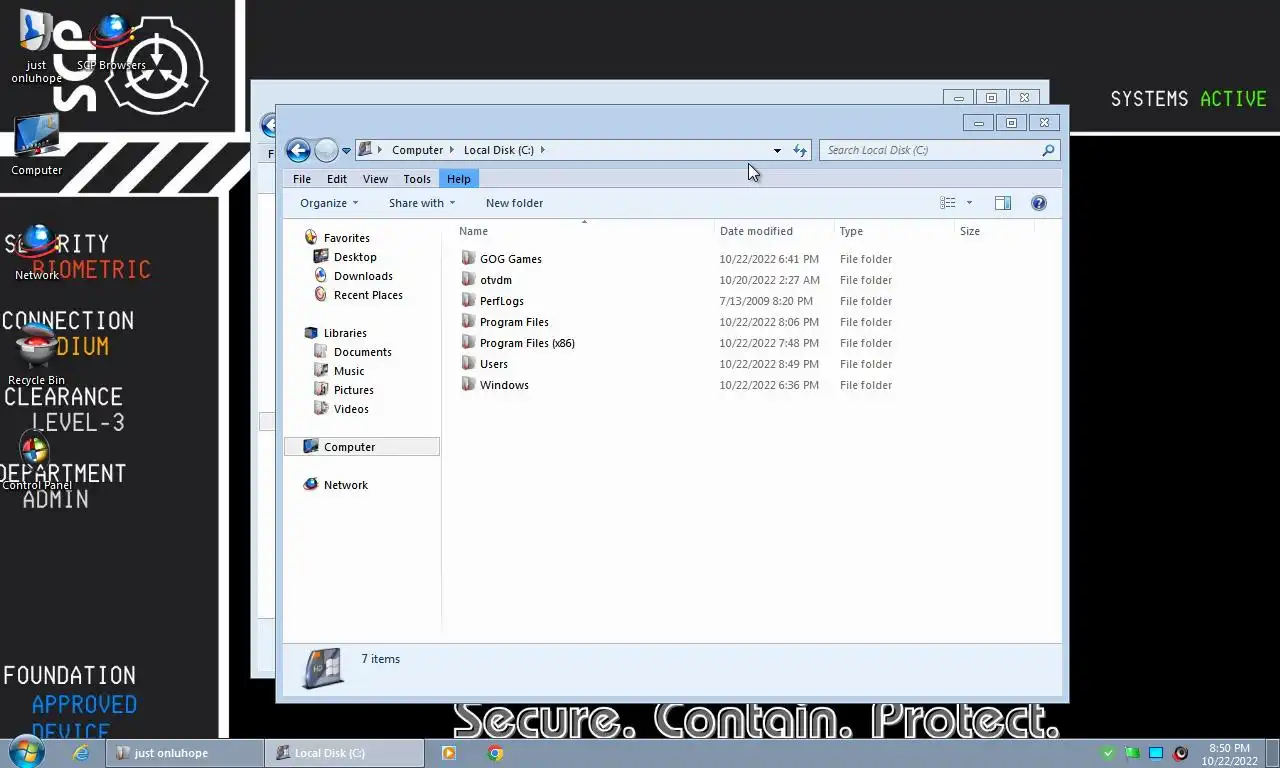Open taskbar clock showing 8:50 PM
Screen dimensions: 1280x768
[x=1229, y=754]
